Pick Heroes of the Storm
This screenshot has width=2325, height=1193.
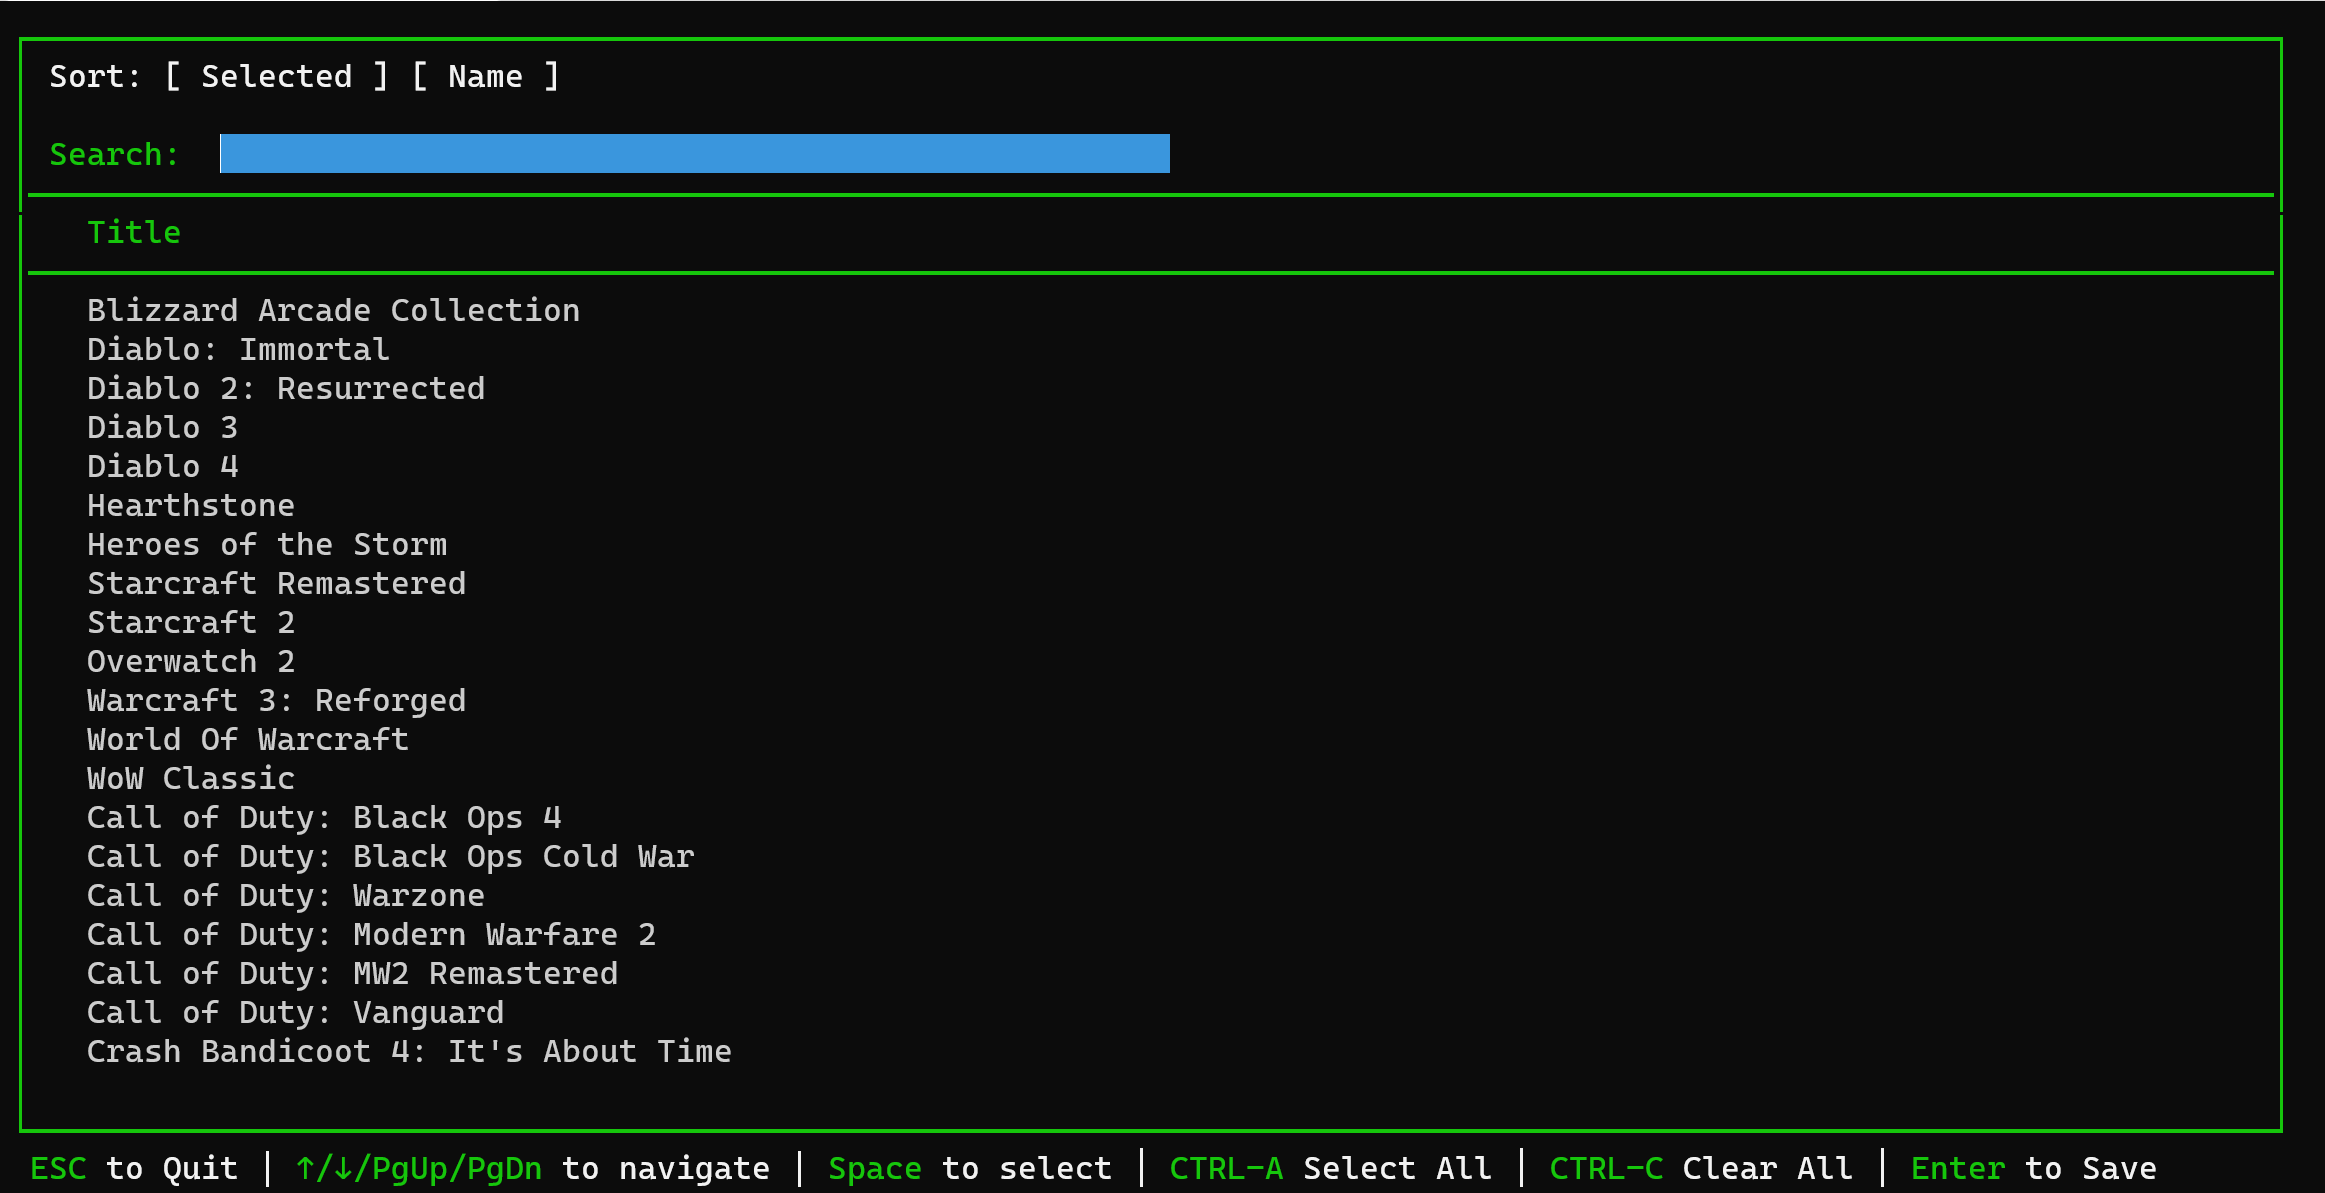point(267,545)
